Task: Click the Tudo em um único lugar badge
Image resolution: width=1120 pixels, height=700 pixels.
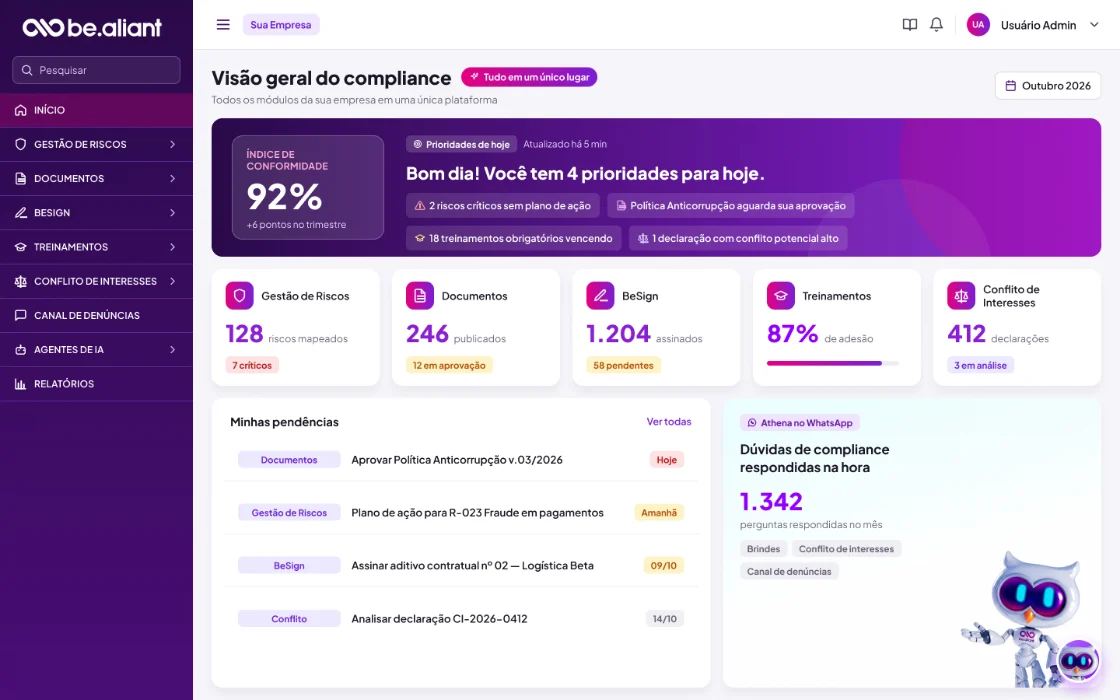Action: pos(529,77)
